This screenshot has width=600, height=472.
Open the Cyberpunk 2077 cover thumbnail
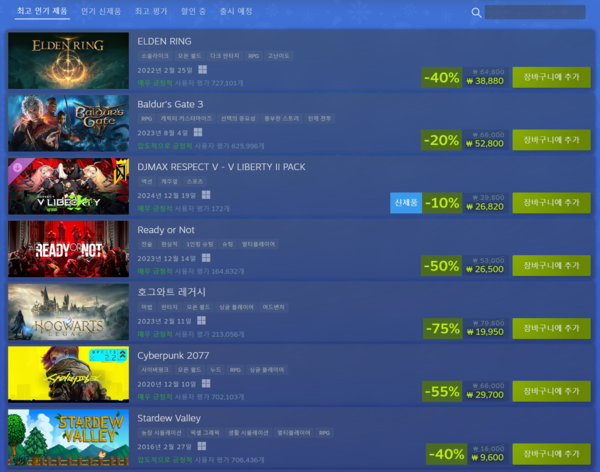click(68, 374)
